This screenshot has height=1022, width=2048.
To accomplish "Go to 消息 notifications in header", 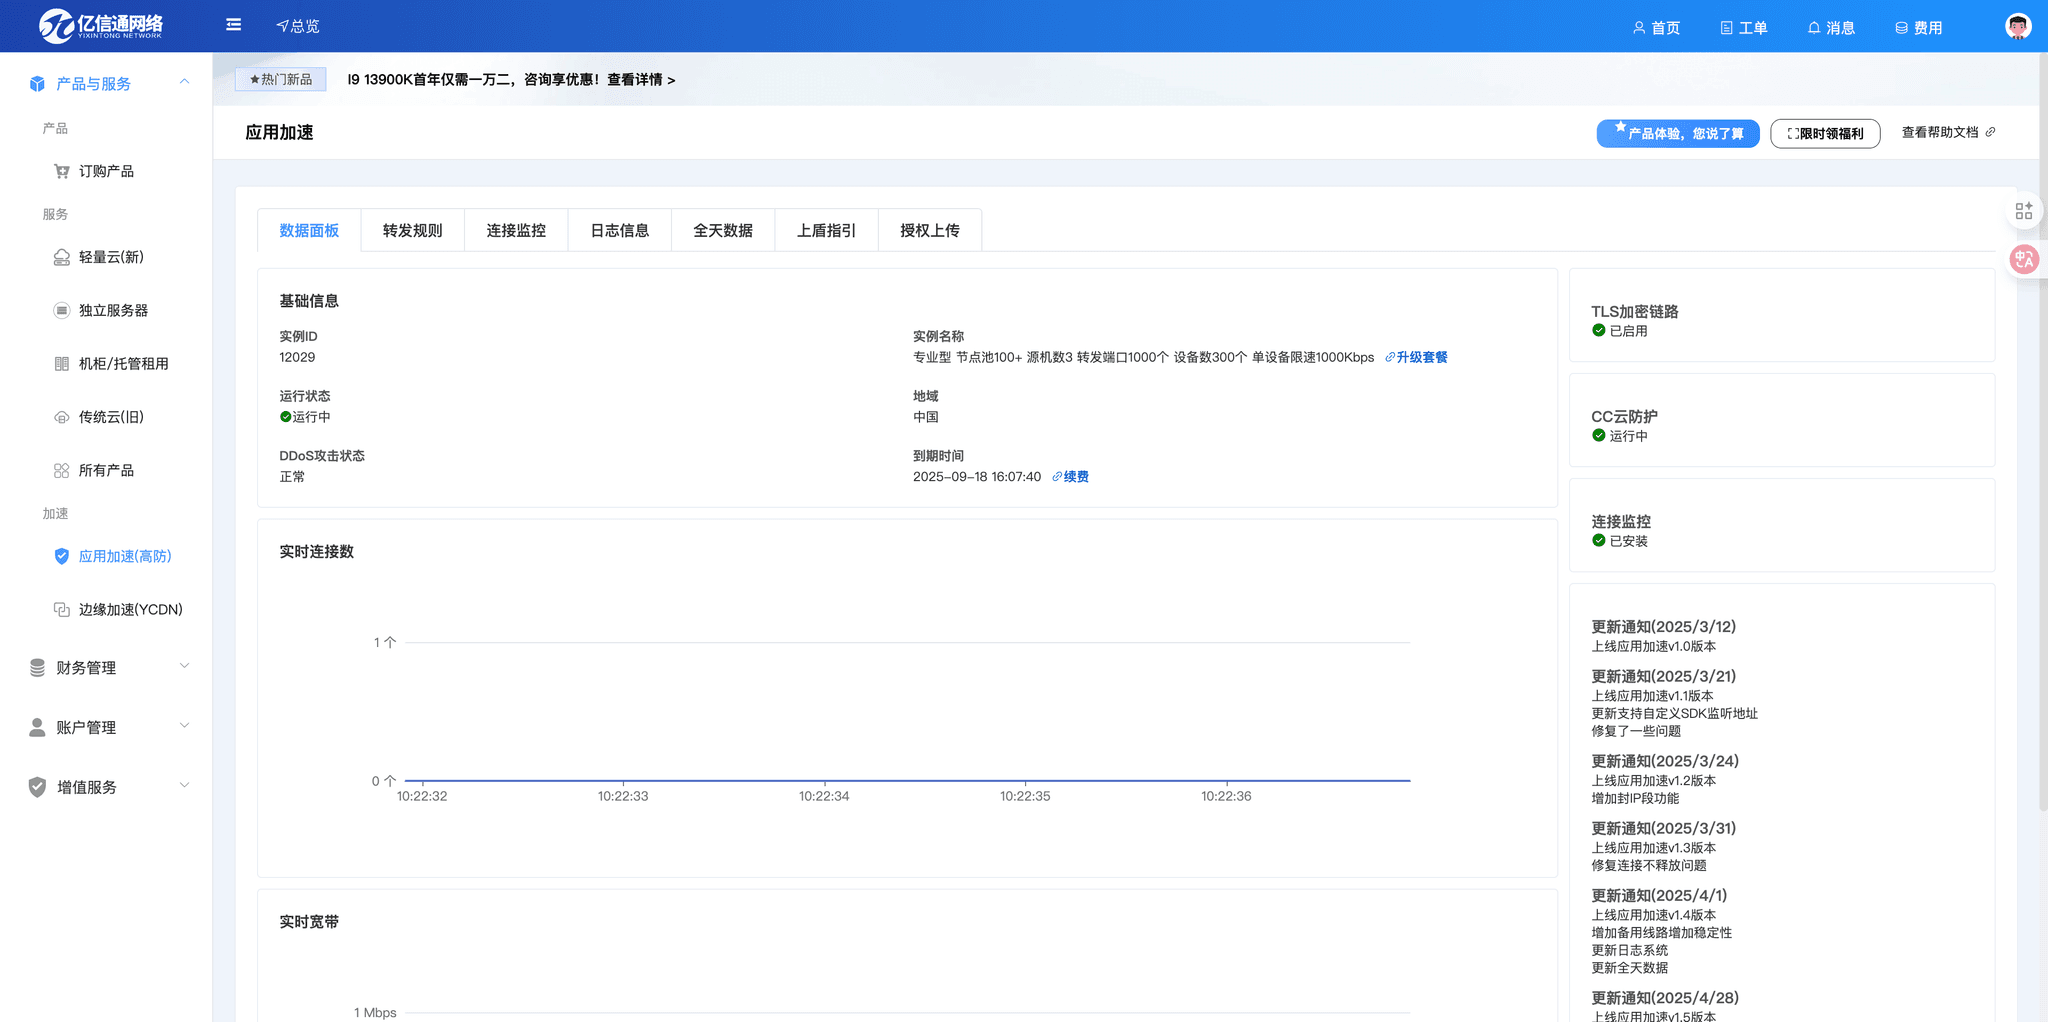I will pos(1831,28).
